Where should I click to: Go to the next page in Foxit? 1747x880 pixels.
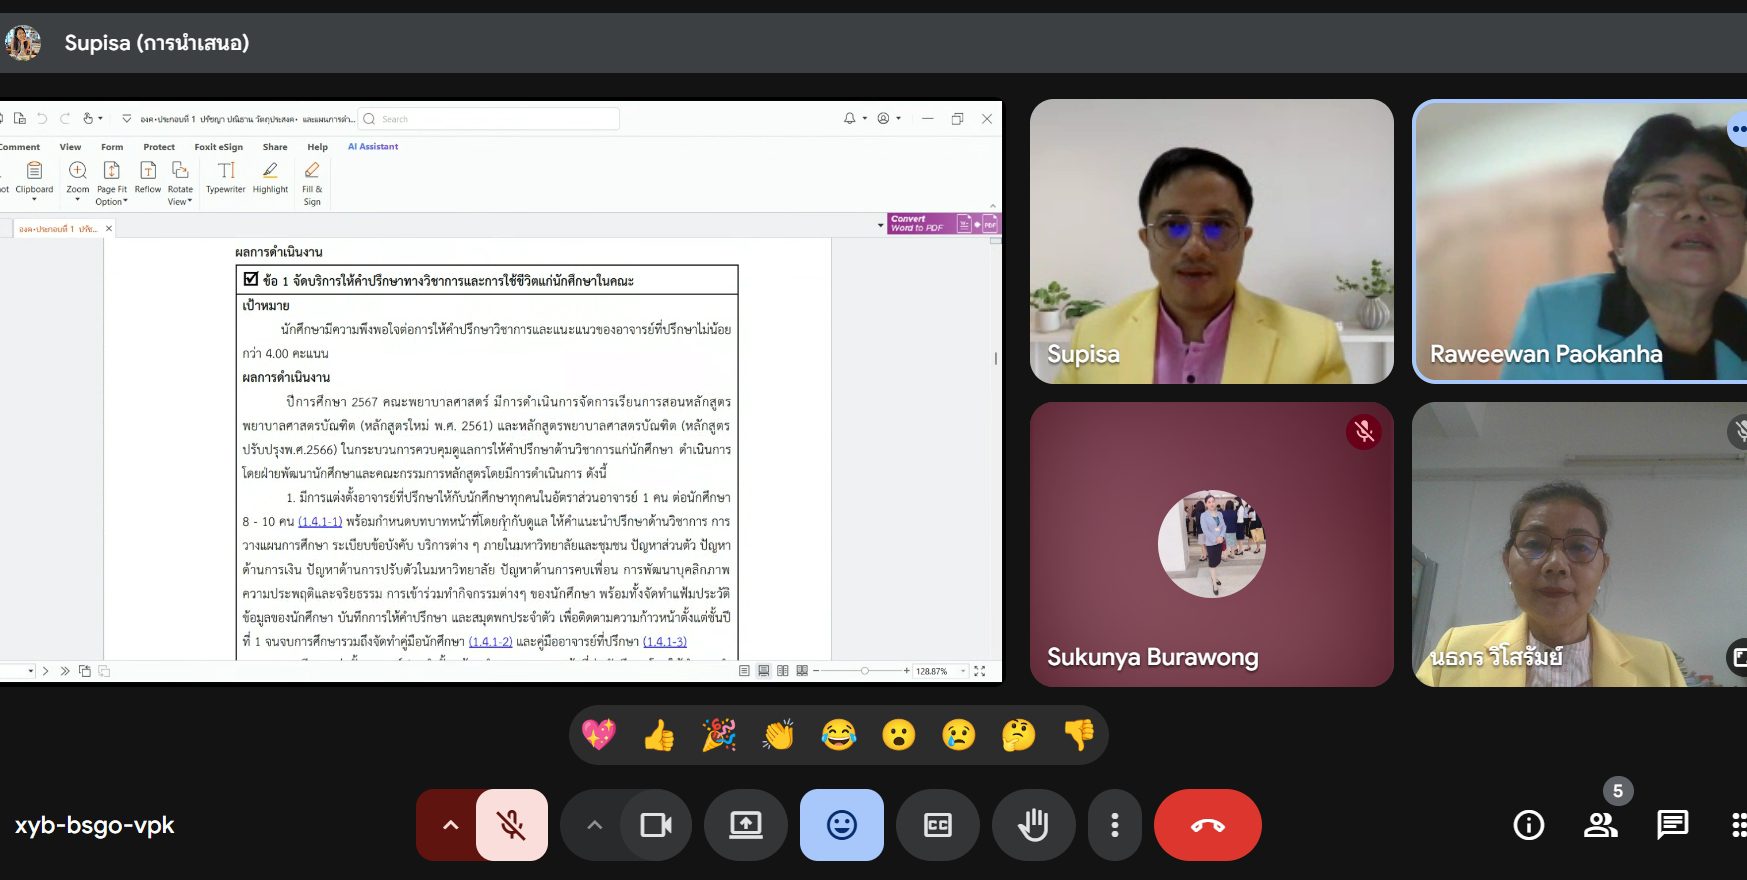pos(46,671)
